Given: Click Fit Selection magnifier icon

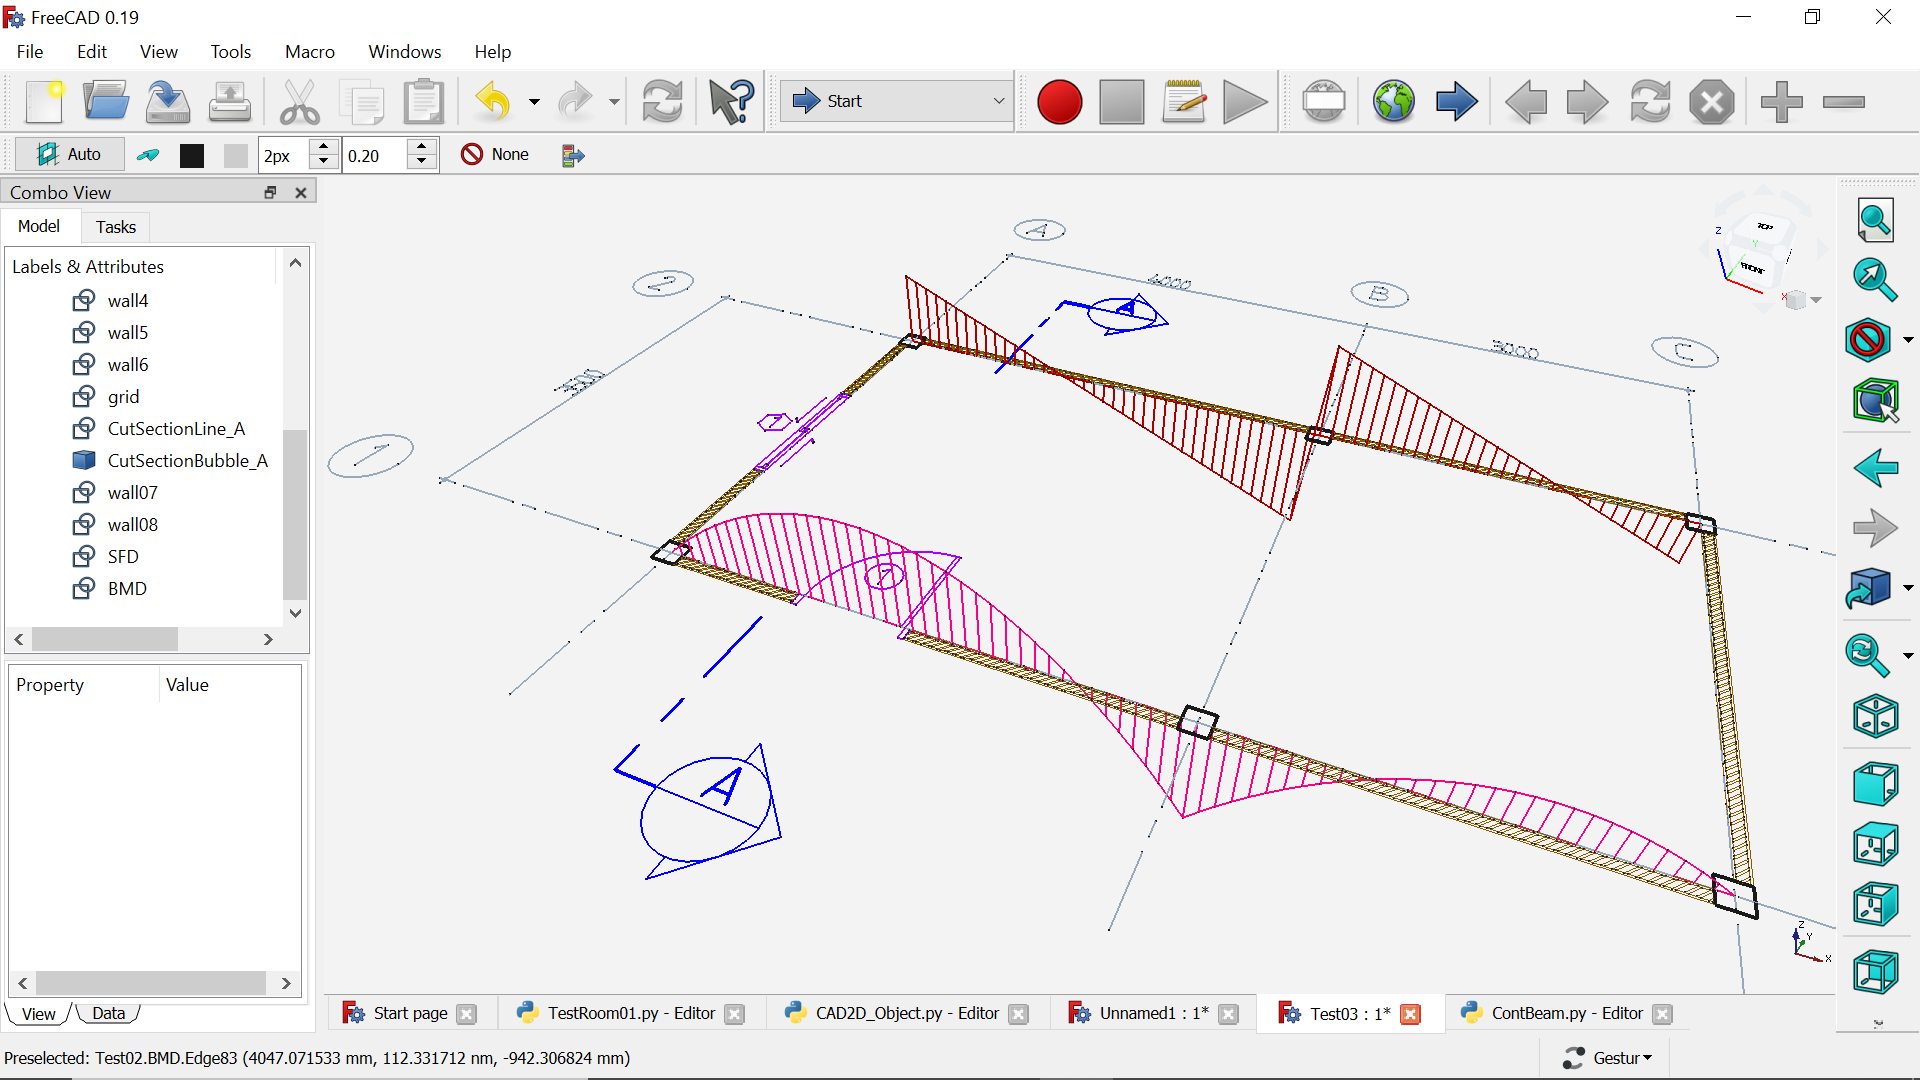Looking at the screenshot, I should tap(1875, 280).
